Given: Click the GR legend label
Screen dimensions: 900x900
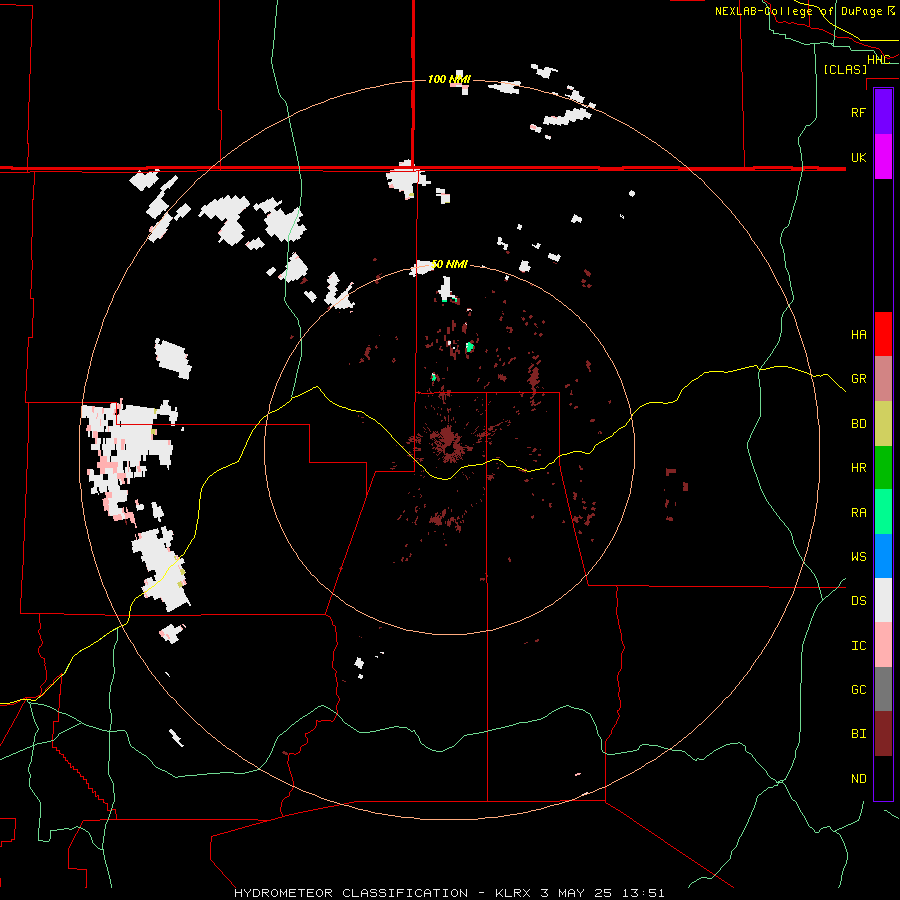Looking at the screenshot, I should [858, 378].
